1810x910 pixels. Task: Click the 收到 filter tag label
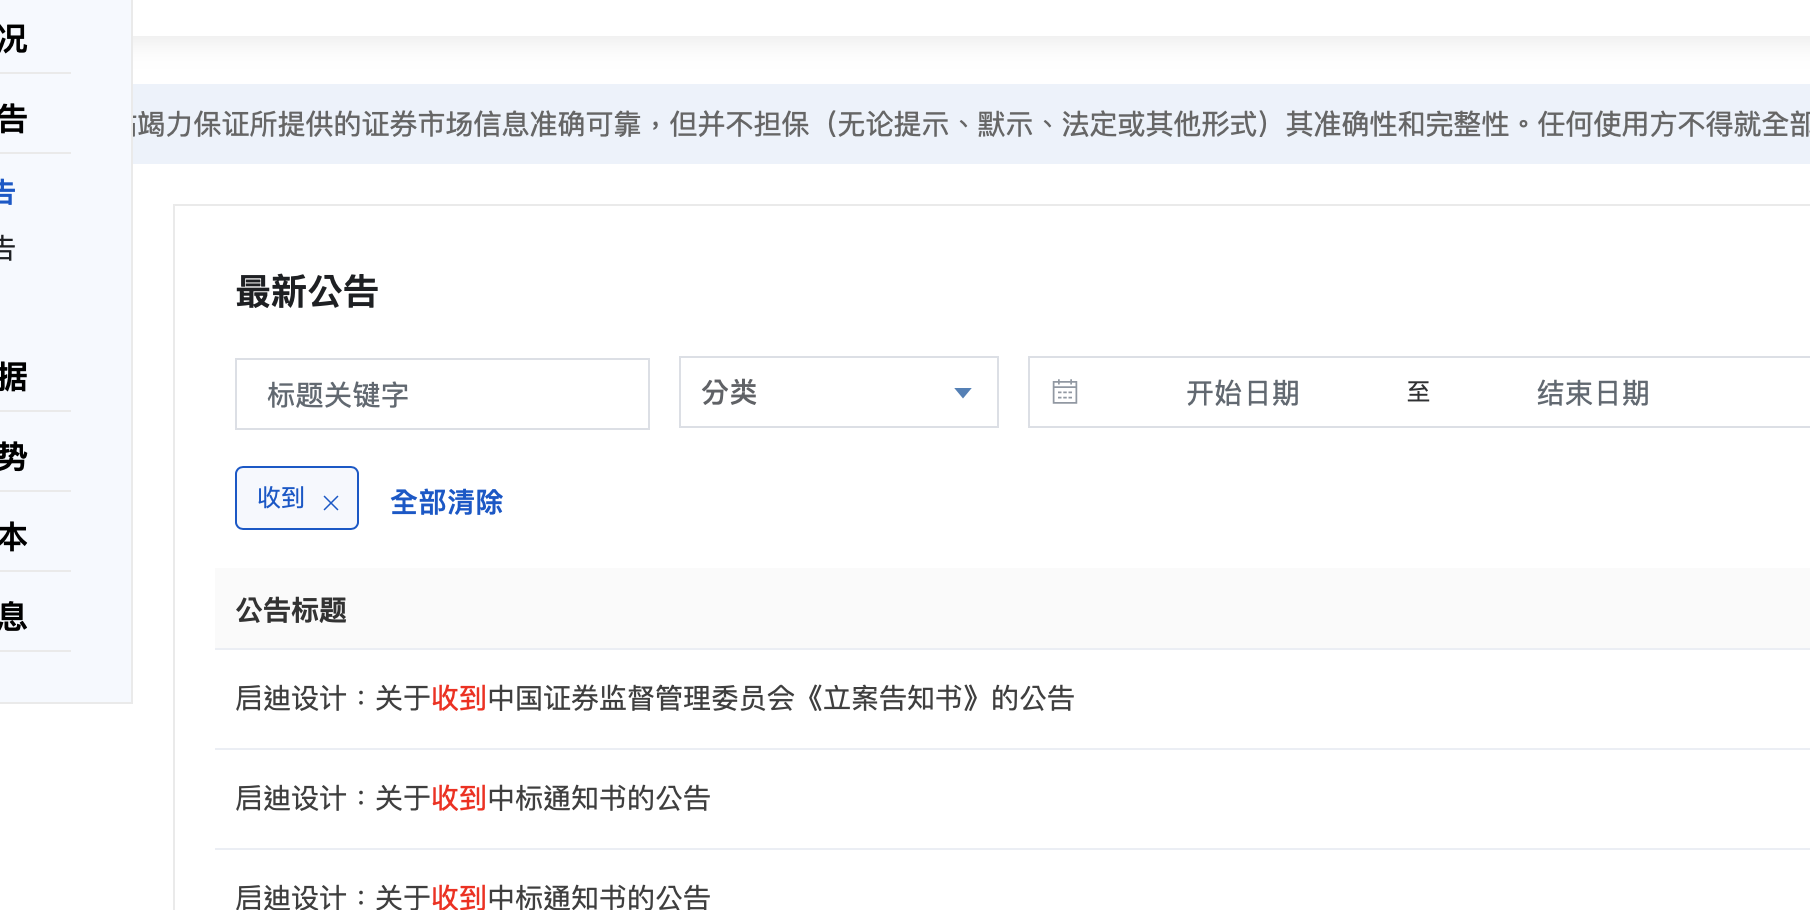coord(281,498)
